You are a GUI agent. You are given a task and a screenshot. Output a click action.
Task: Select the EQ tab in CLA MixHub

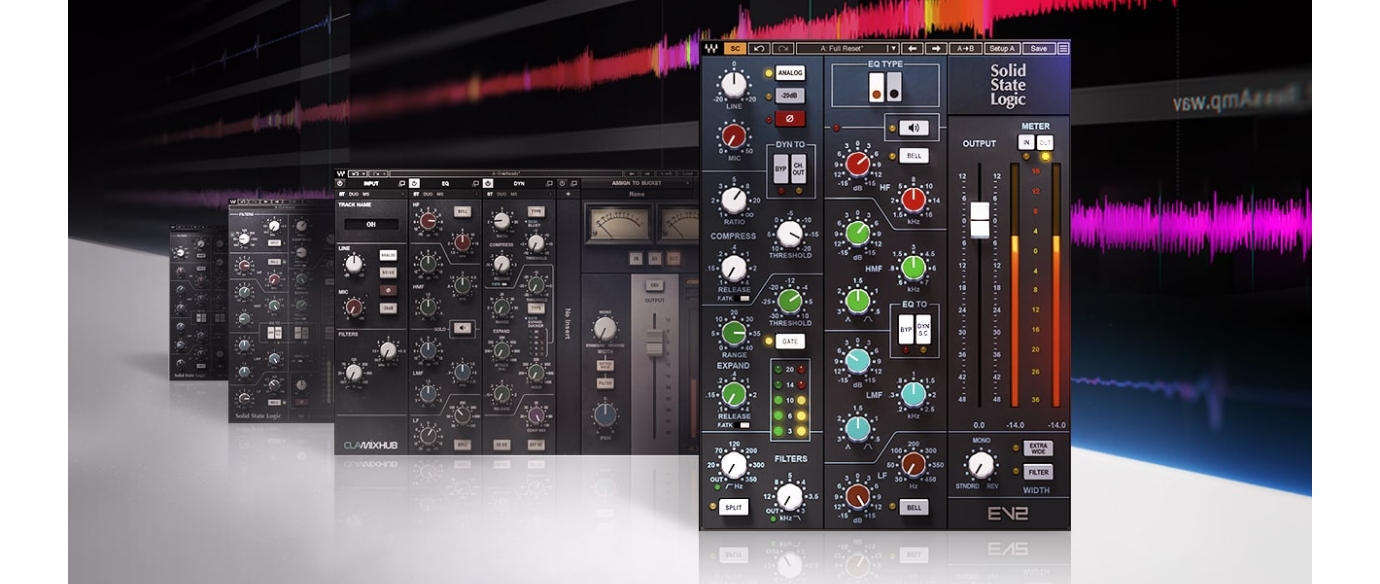point(446,183)
